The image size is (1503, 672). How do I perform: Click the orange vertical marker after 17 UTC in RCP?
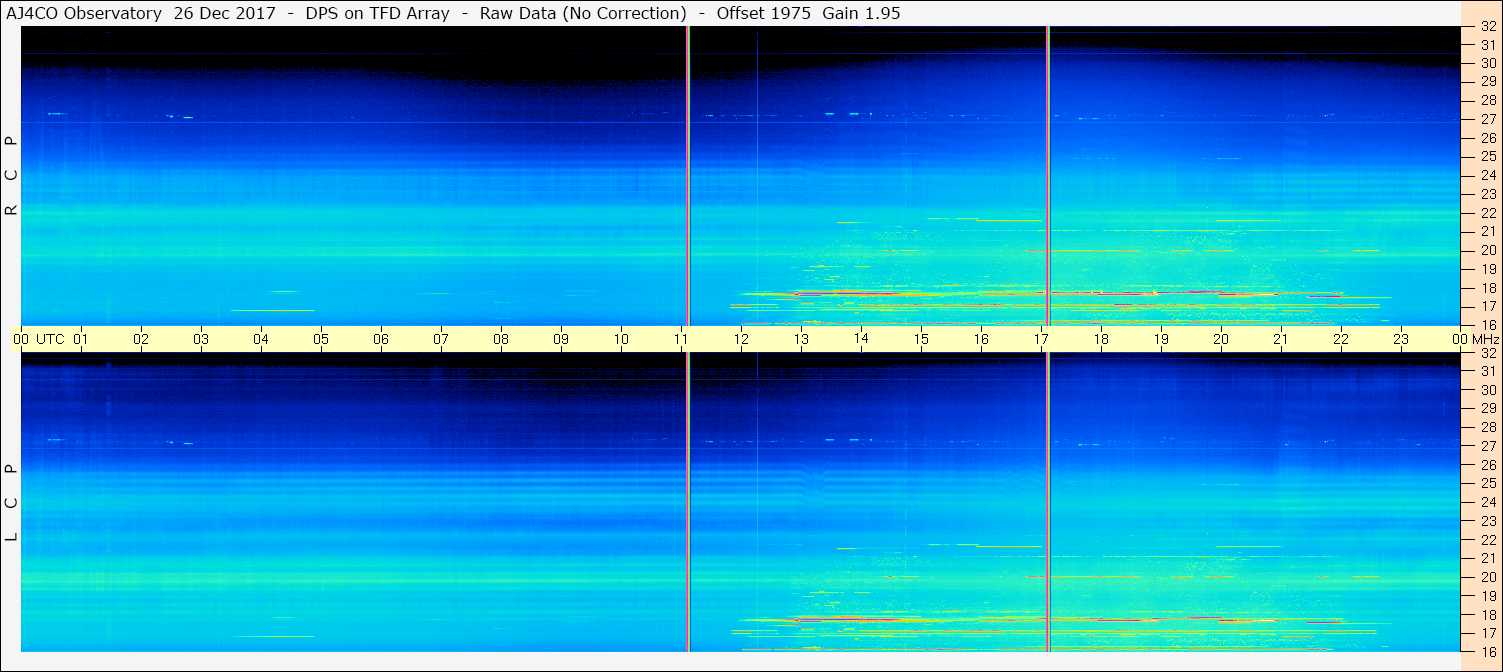tap(1047, 176)
